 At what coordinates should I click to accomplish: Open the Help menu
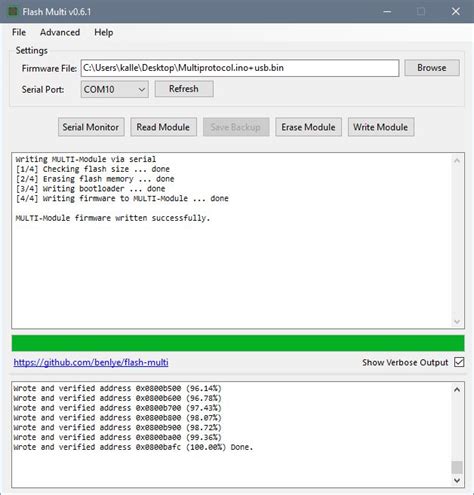(x=104, y=32)
